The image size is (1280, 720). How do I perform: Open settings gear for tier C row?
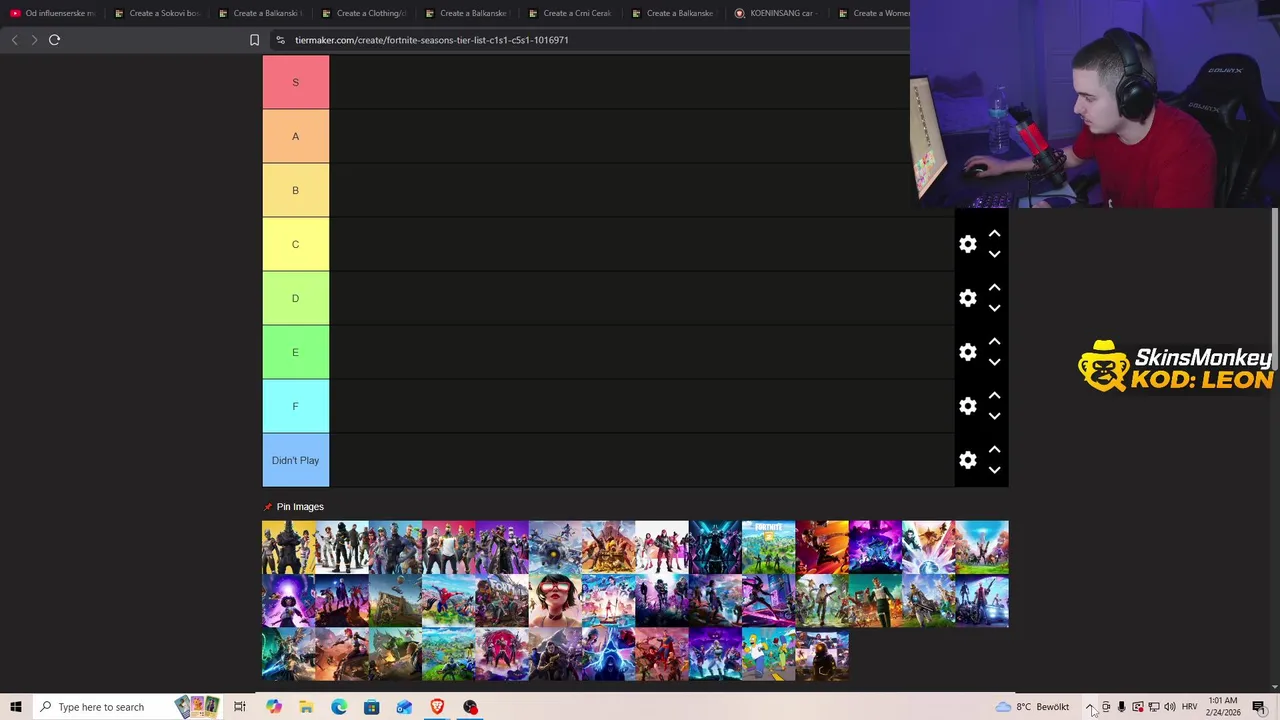[968, 244]
